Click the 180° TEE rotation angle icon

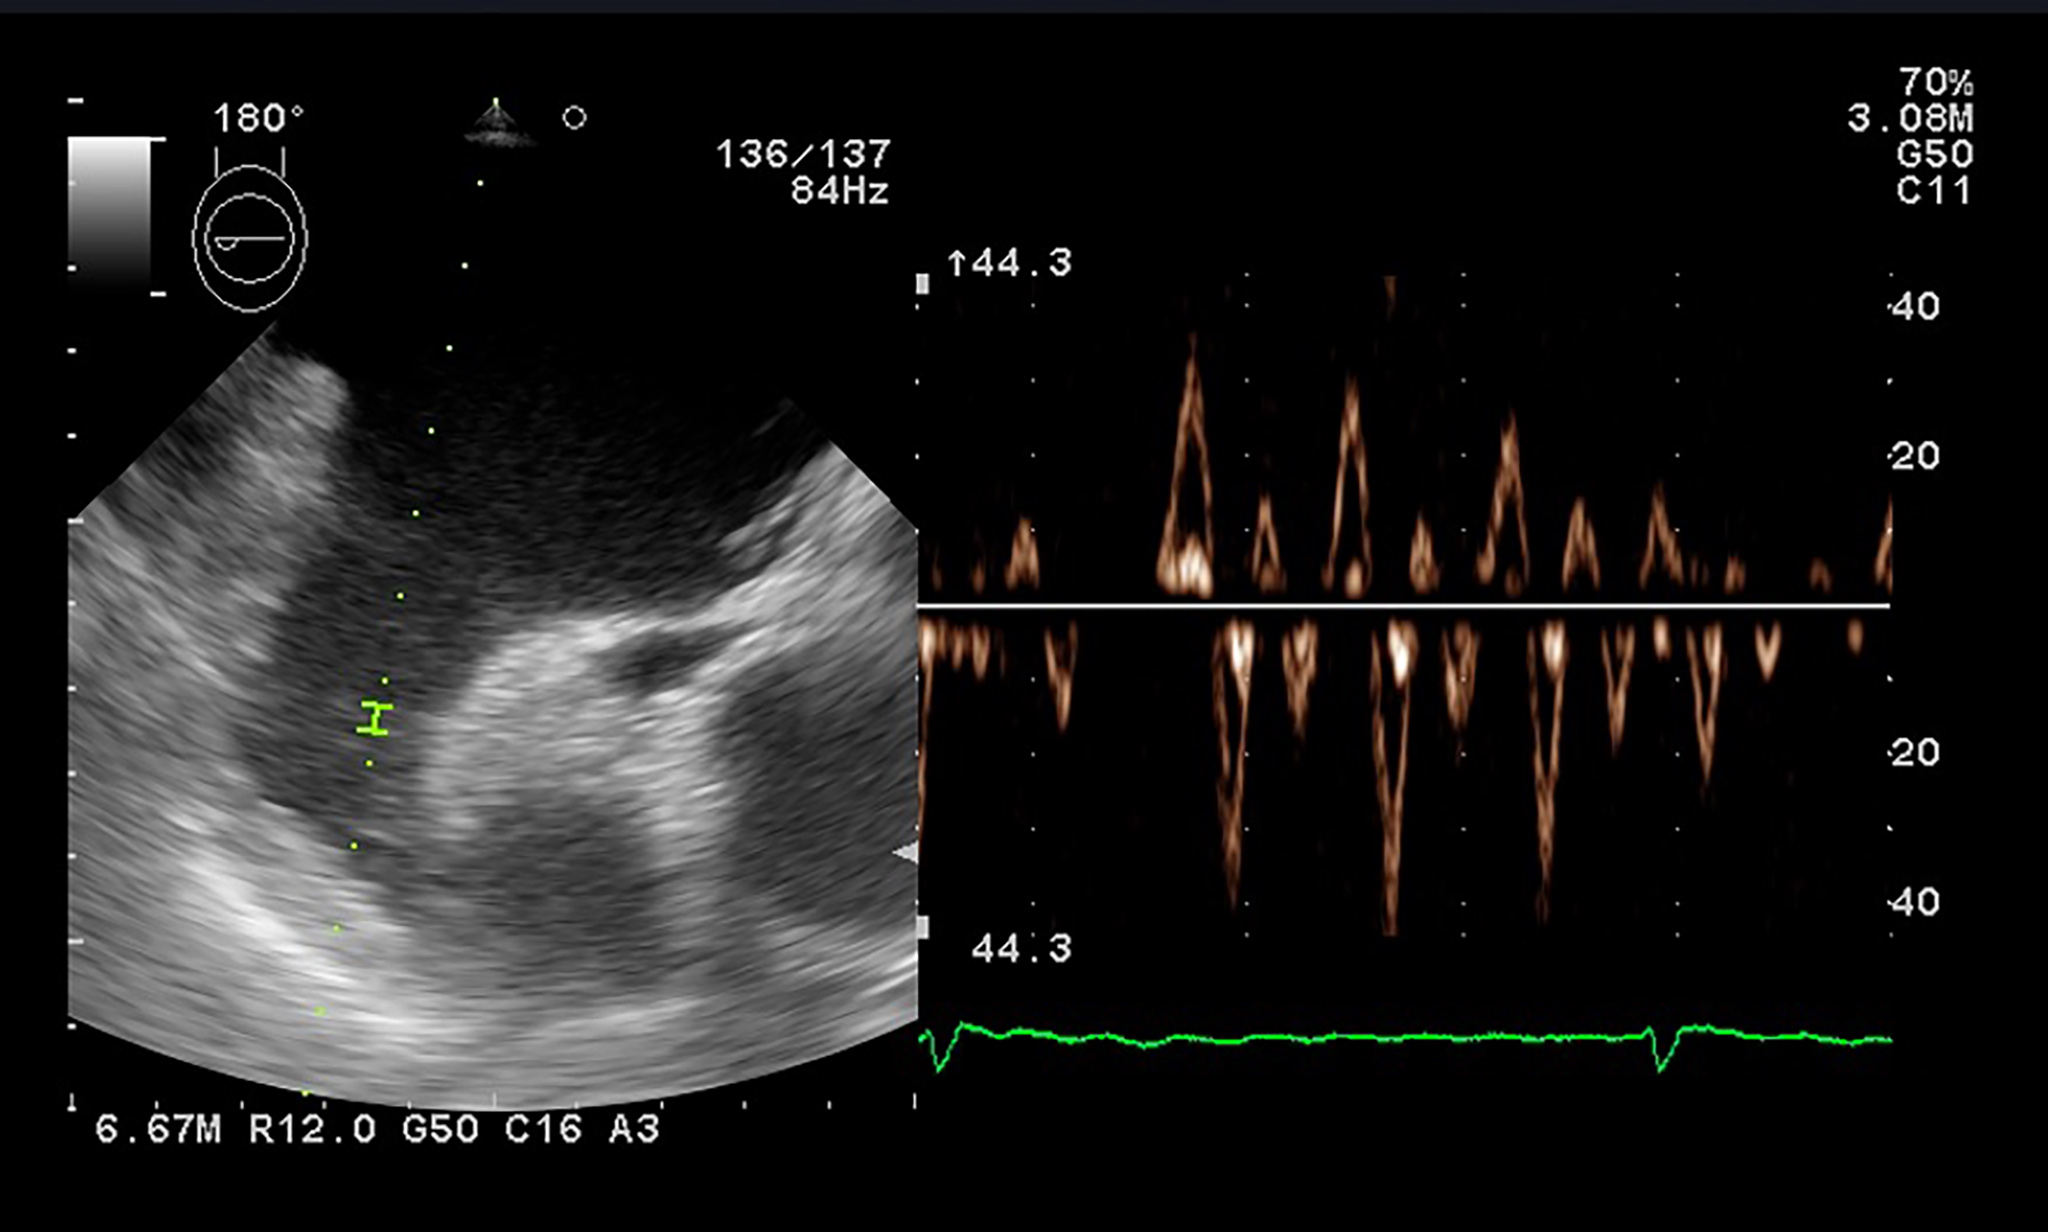tap(250, 237)
